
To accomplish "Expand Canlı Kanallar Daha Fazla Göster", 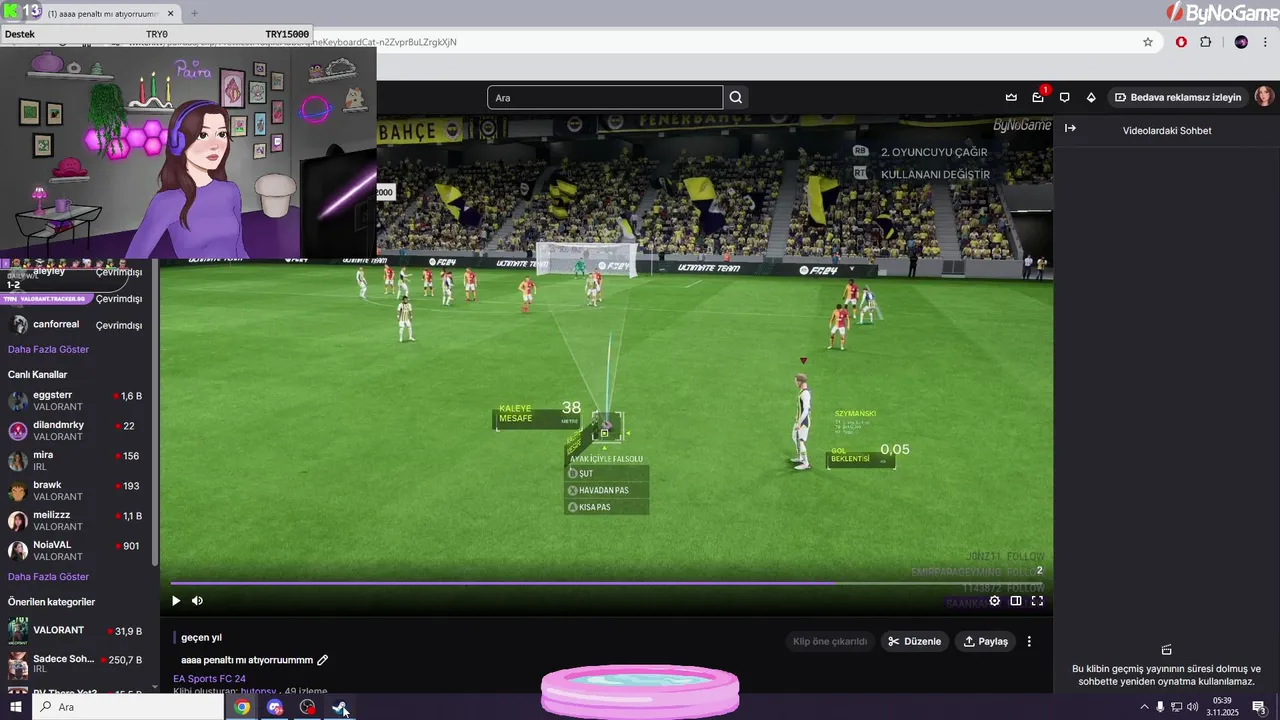I will click(48, 577).
